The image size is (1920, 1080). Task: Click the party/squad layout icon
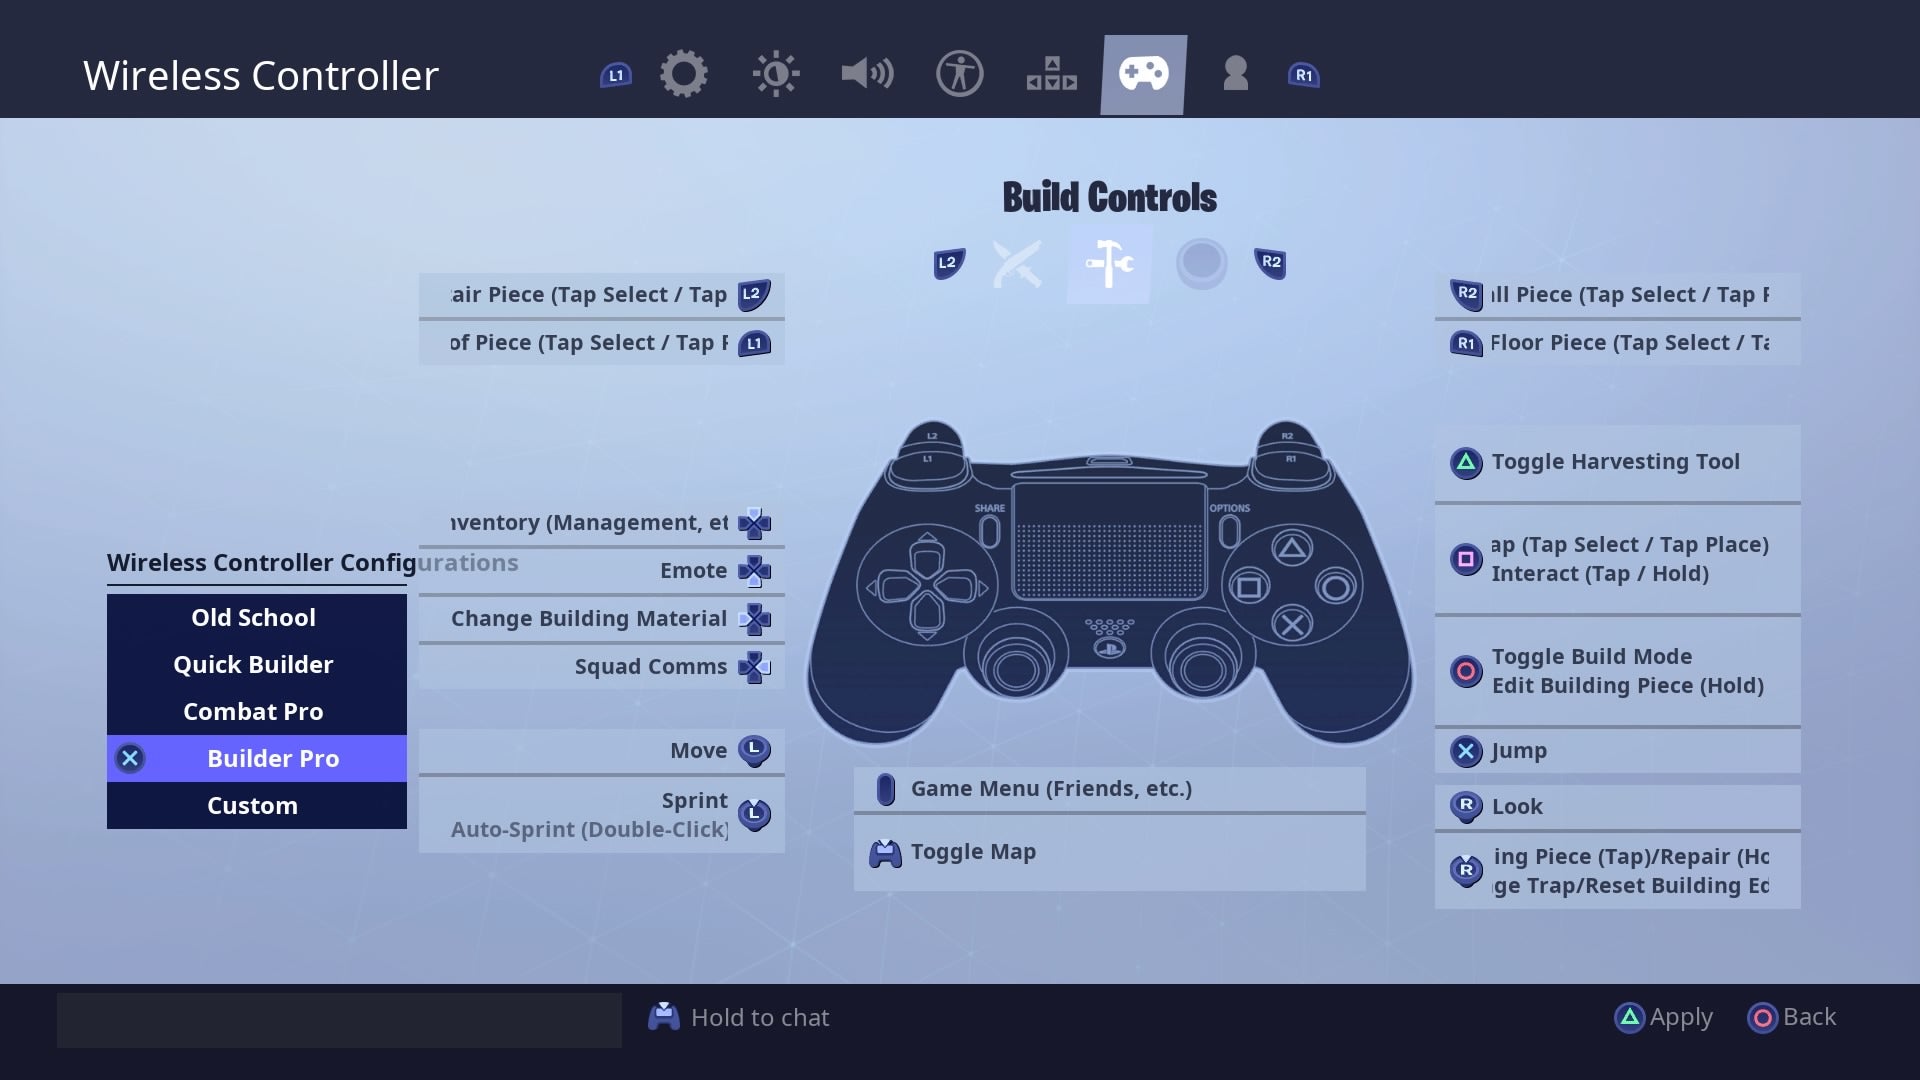coord(1050,74)
